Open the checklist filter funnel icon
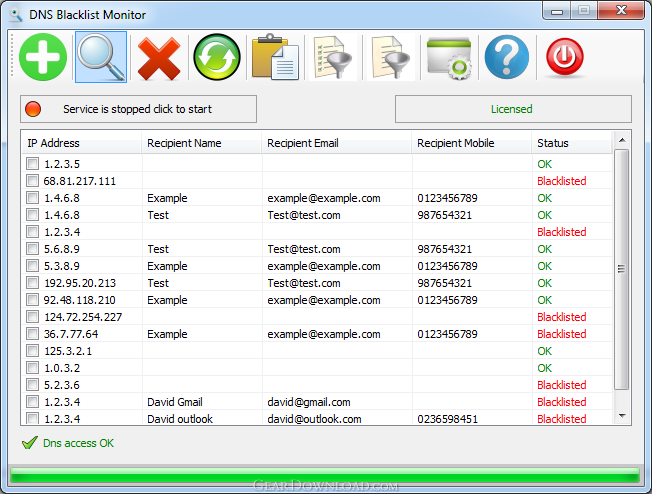The image size is (652, 494). click(x=333, y=57)
